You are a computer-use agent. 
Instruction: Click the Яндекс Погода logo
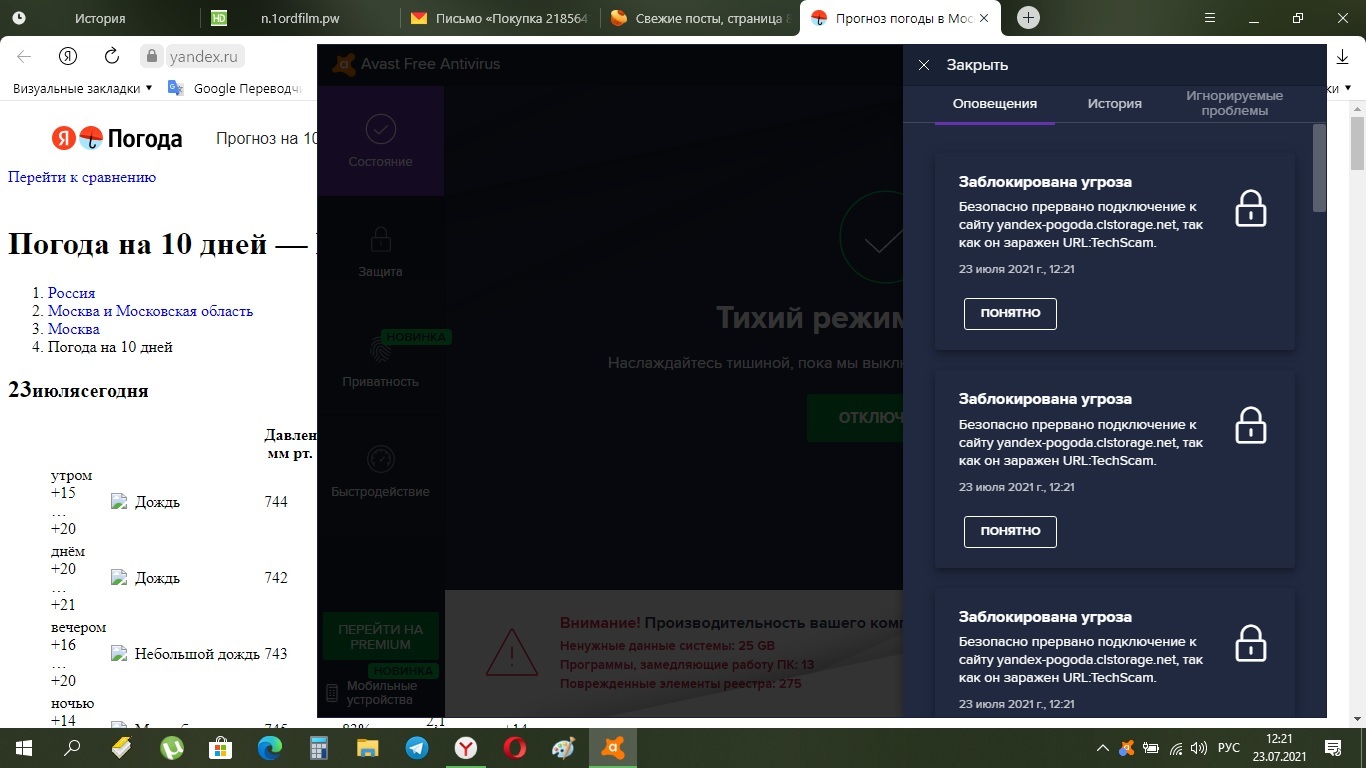pyautogui.click(x=117, y=138)
